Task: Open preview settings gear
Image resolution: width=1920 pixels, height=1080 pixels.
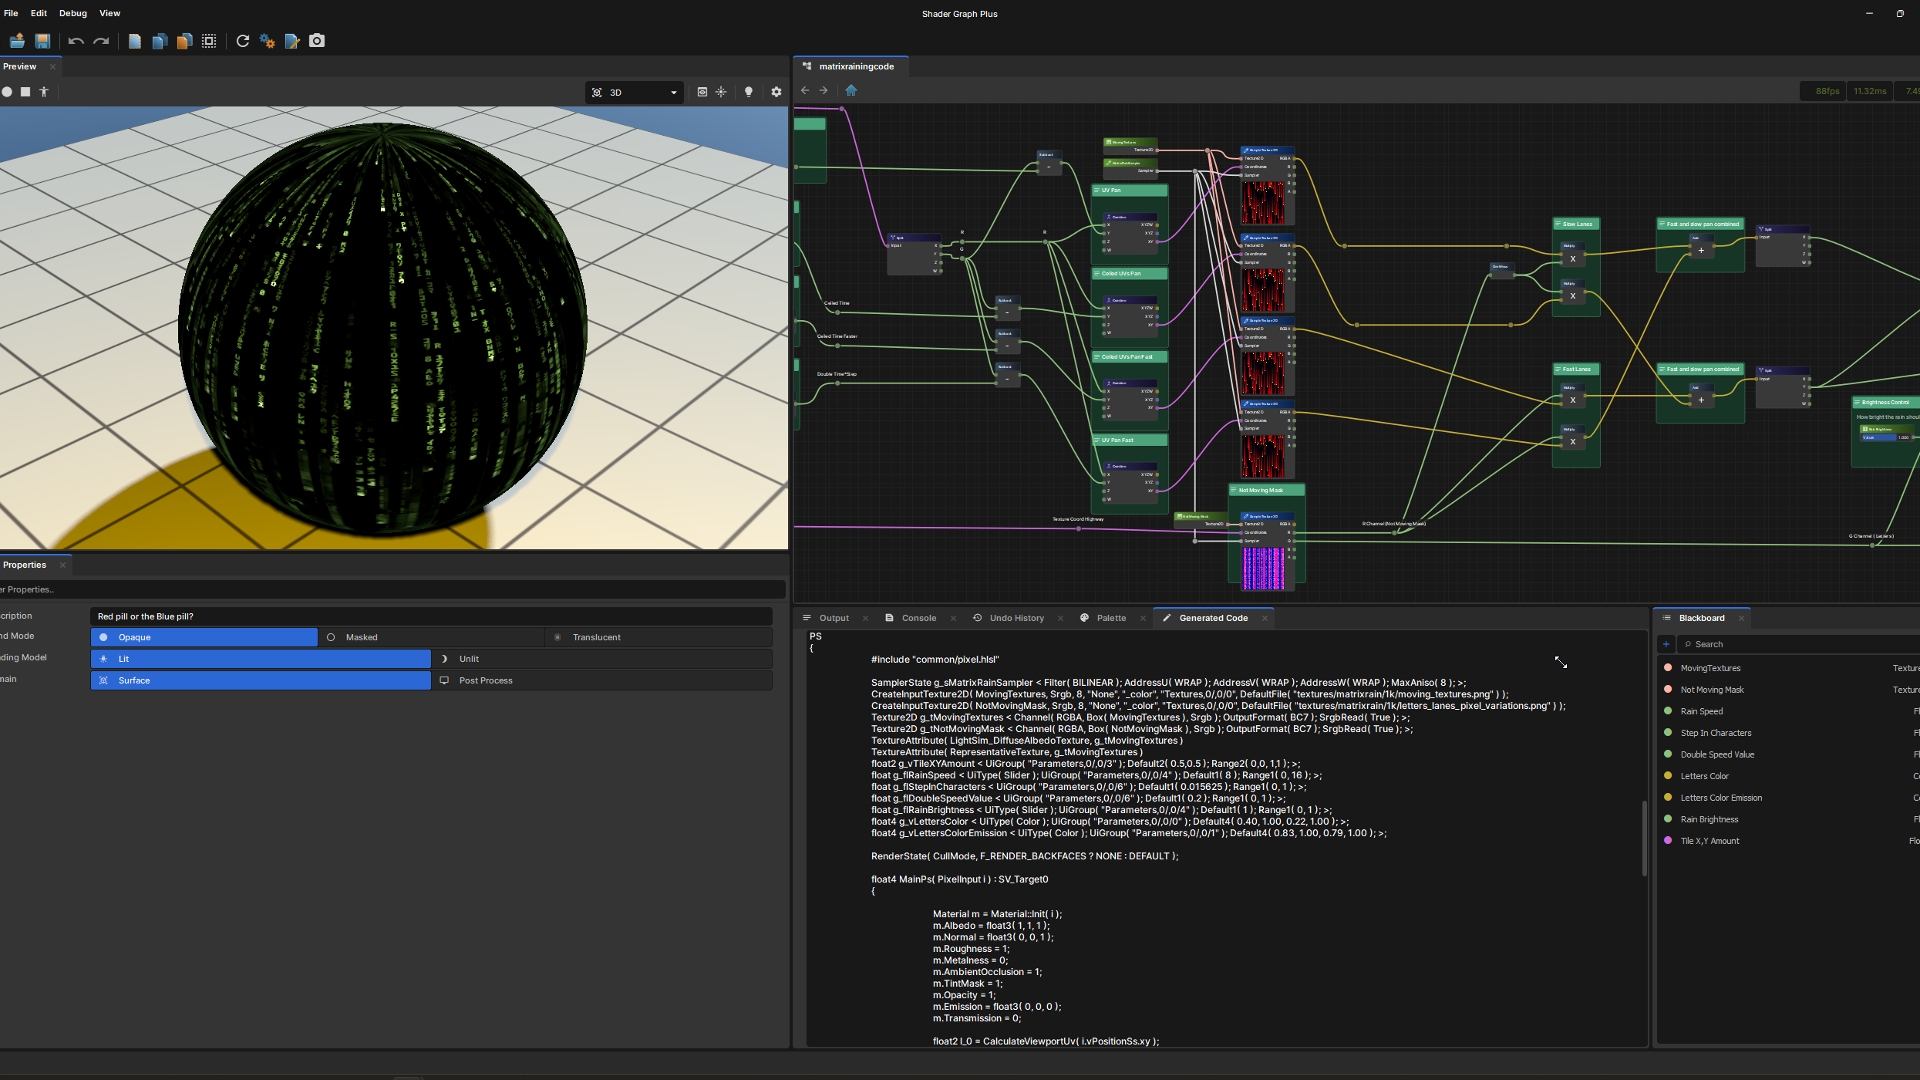Action: [x=776, y=92]
